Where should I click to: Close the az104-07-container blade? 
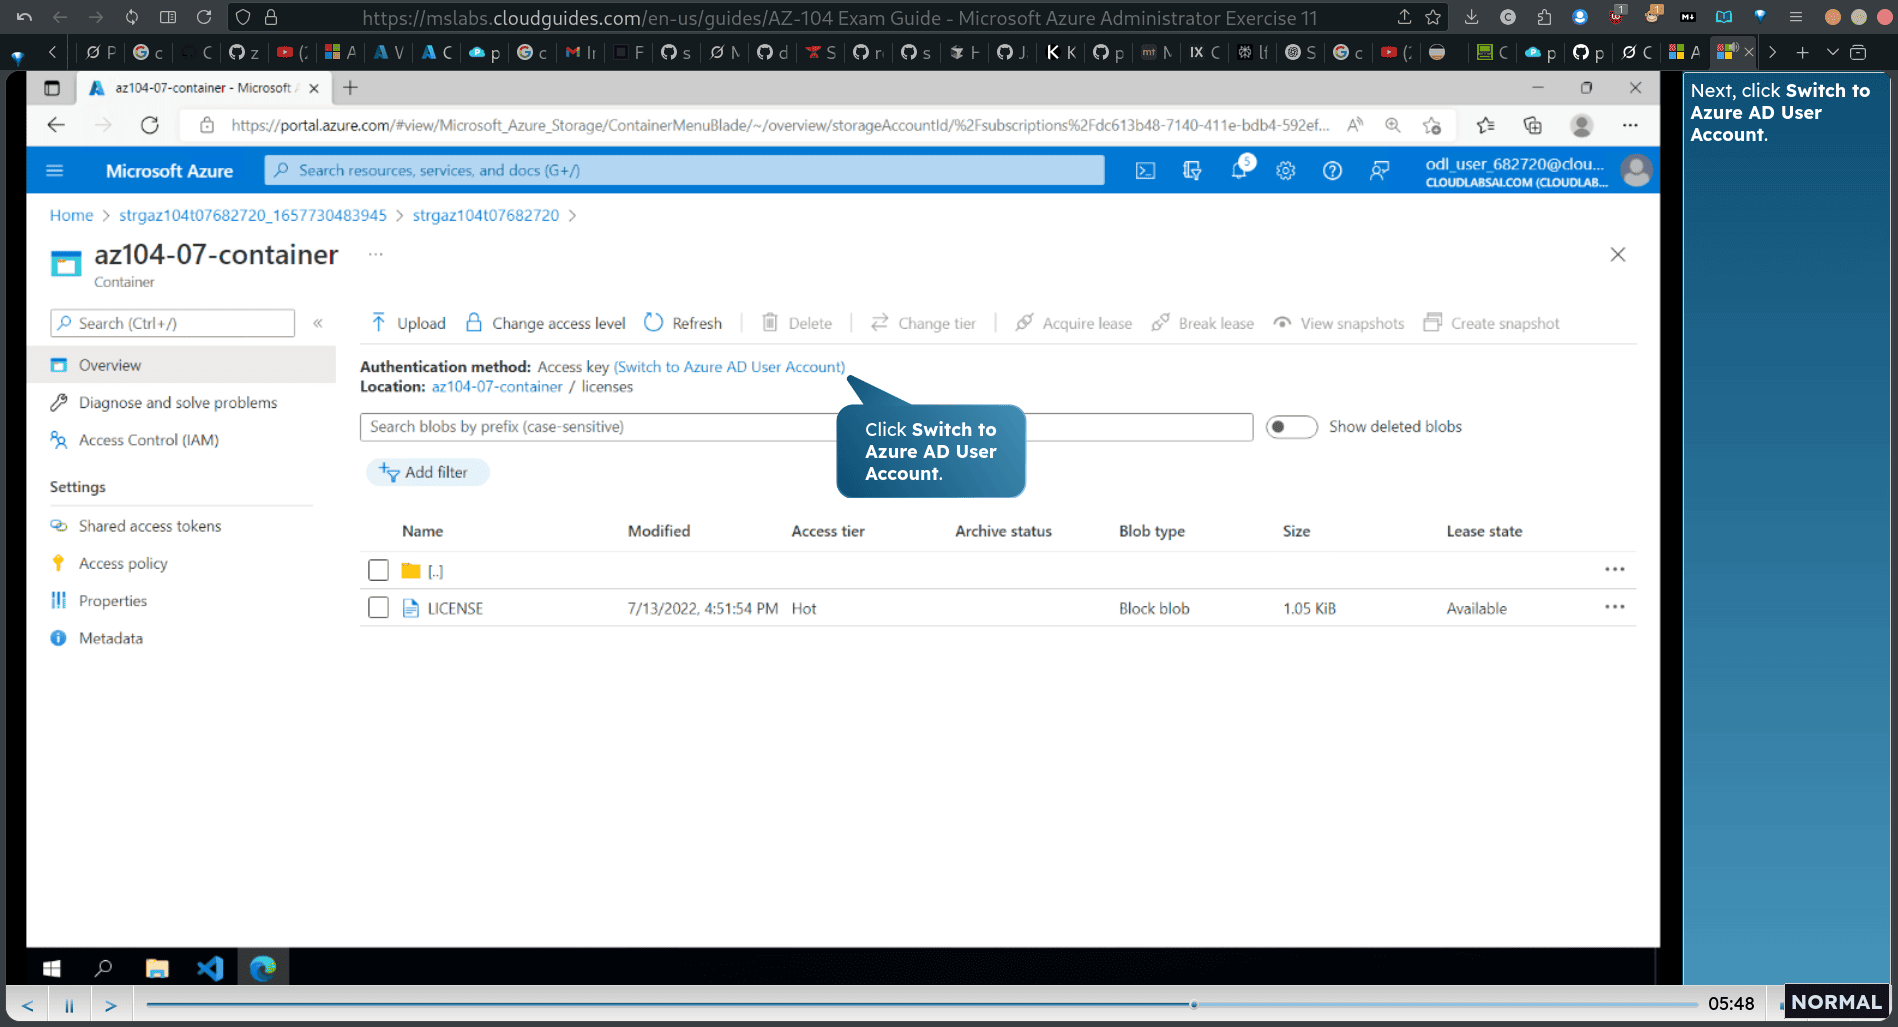(1618, 255)
